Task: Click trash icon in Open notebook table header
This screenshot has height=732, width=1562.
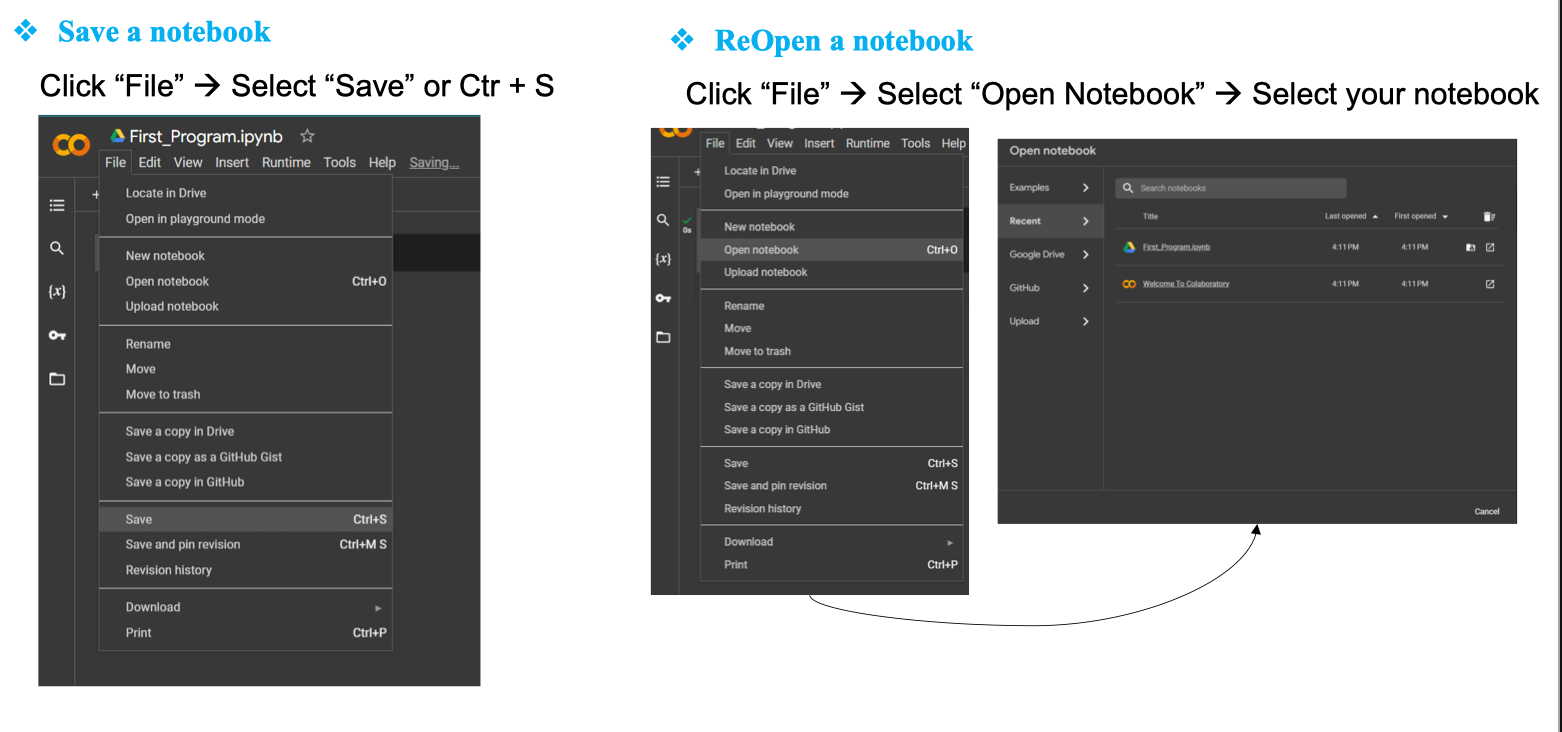Action: [1489, 216]
